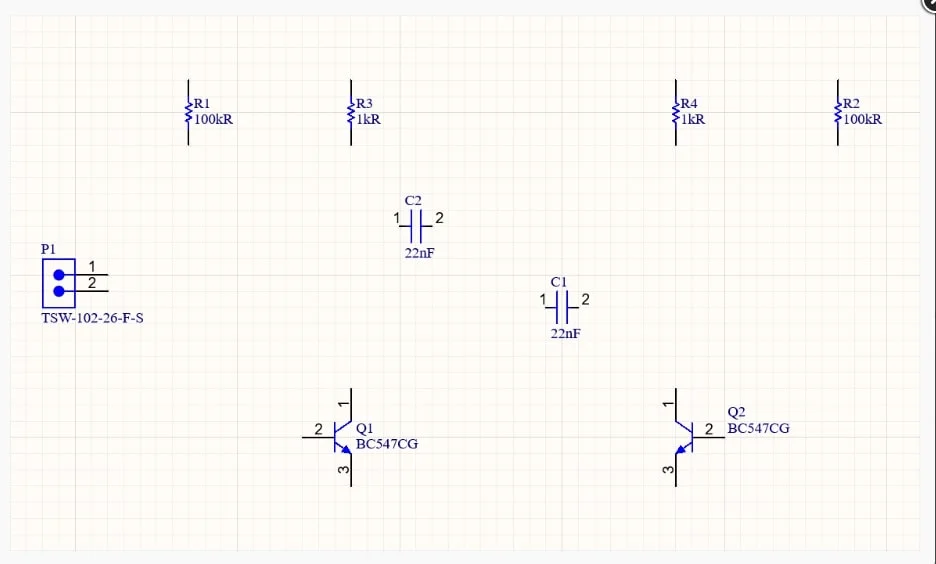
Task: Close the view with the corner X button
Action: coord(928,5)
